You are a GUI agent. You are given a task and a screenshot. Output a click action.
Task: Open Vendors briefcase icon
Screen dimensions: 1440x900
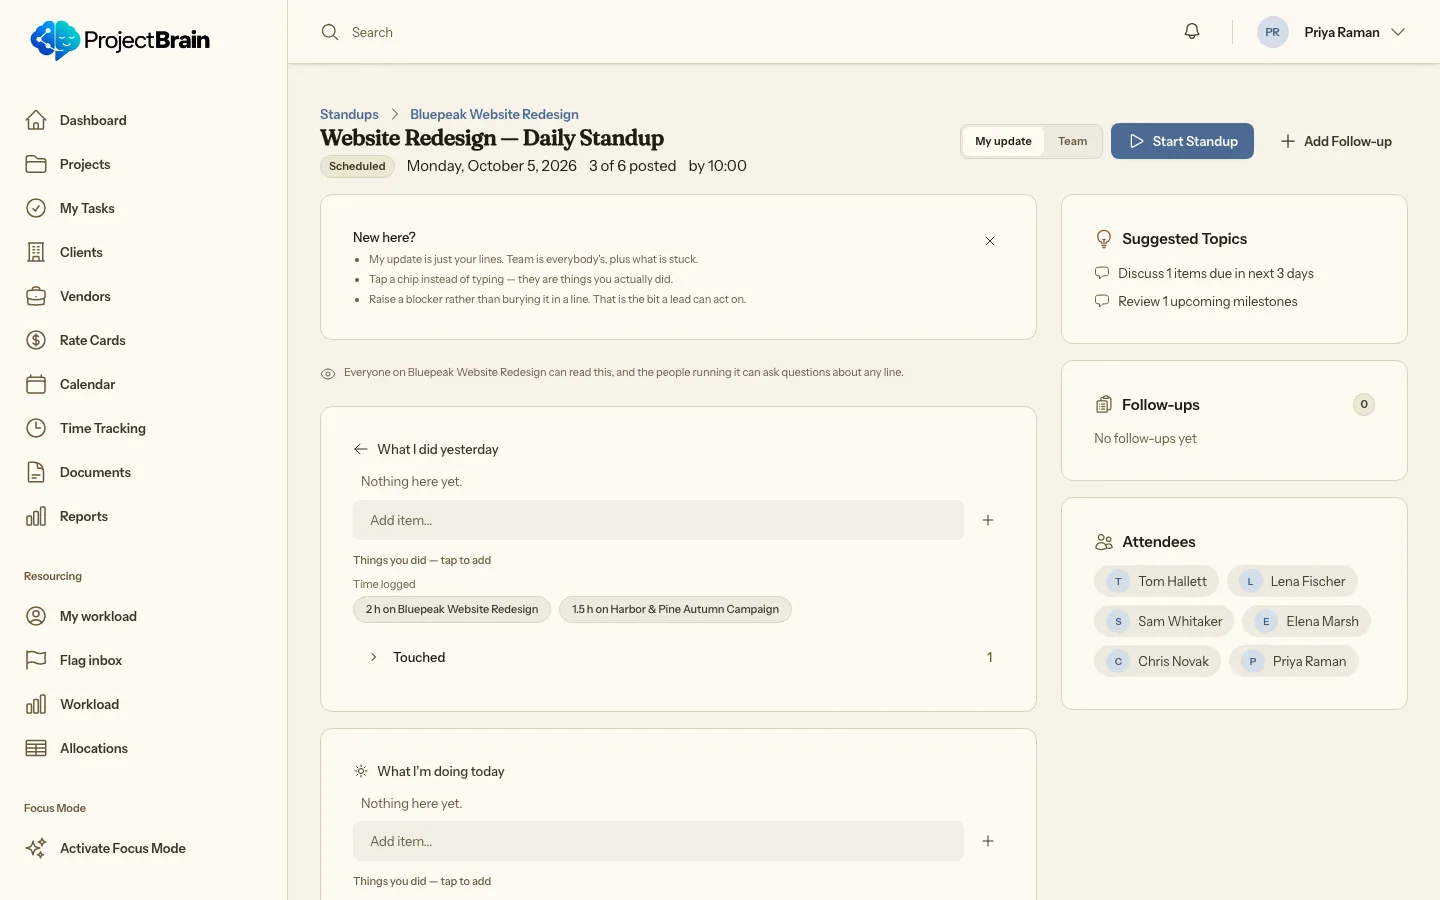(36, 296)
